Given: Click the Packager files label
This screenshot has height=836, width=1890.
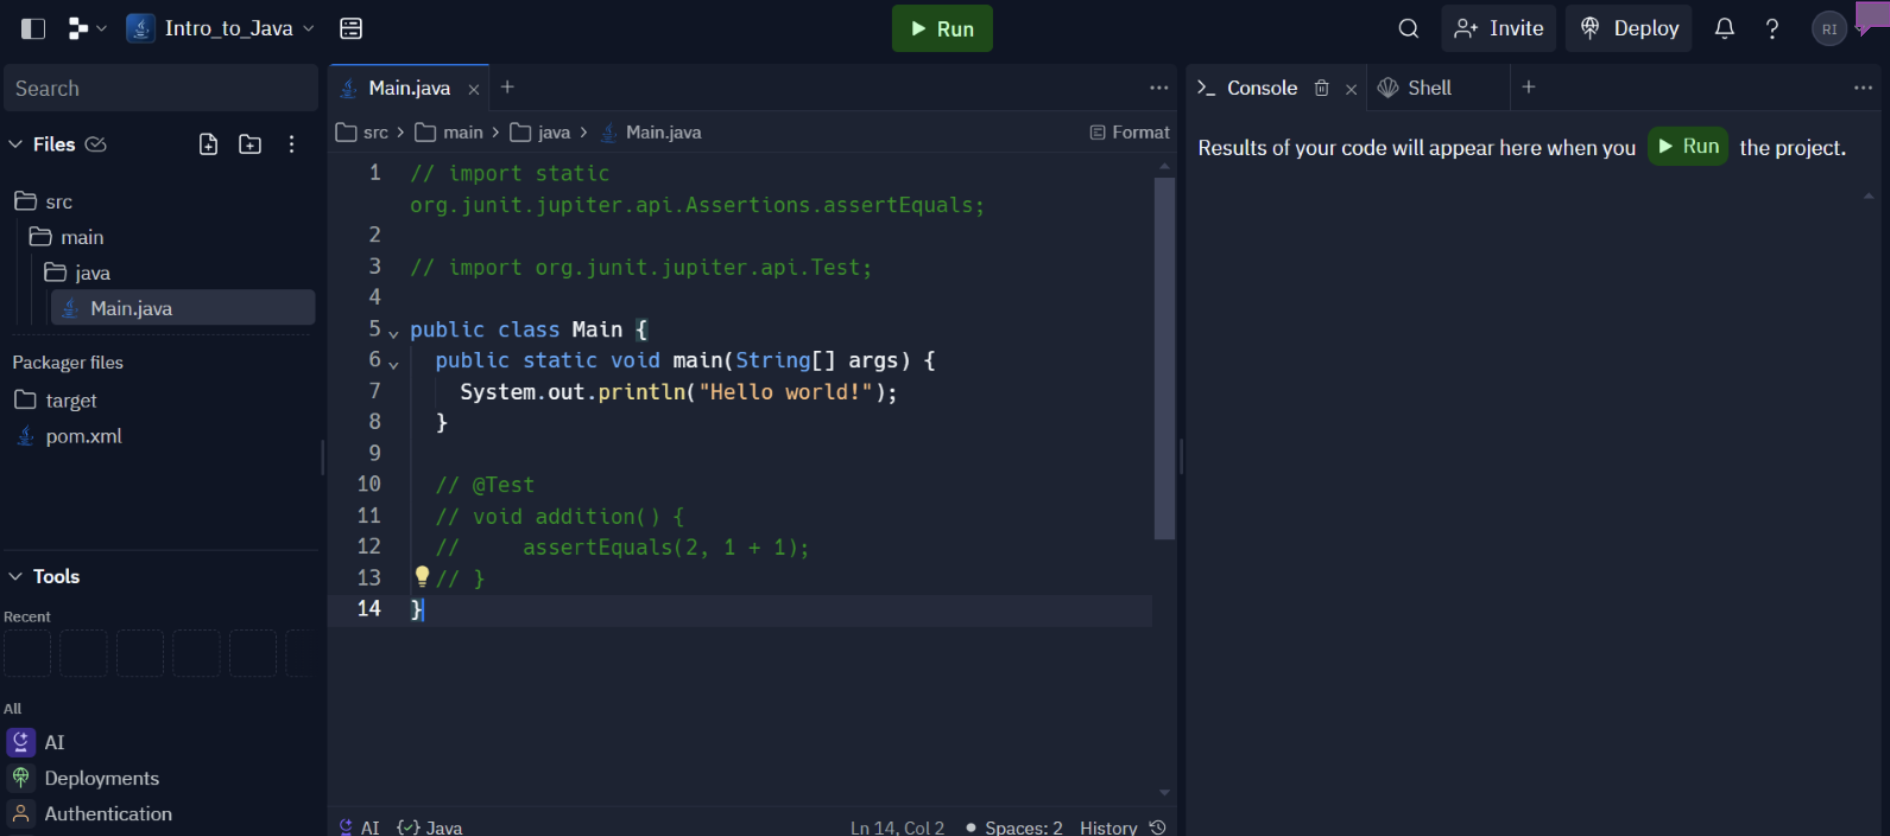Looking at the screenshot, I should pyautogui.click(x=67, y=362).
